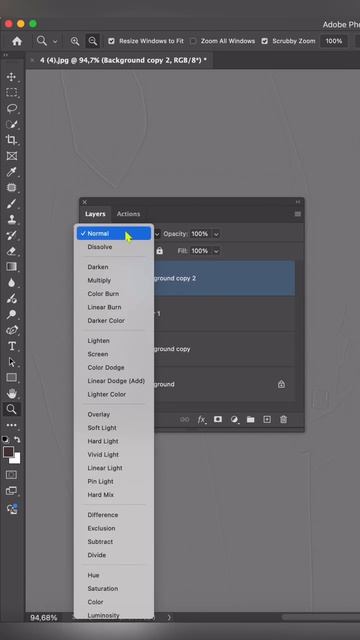The height and width of the screenshot is (640, 360).
Task: Expand the toolbar with the top double-arrow
Action: 6,55
